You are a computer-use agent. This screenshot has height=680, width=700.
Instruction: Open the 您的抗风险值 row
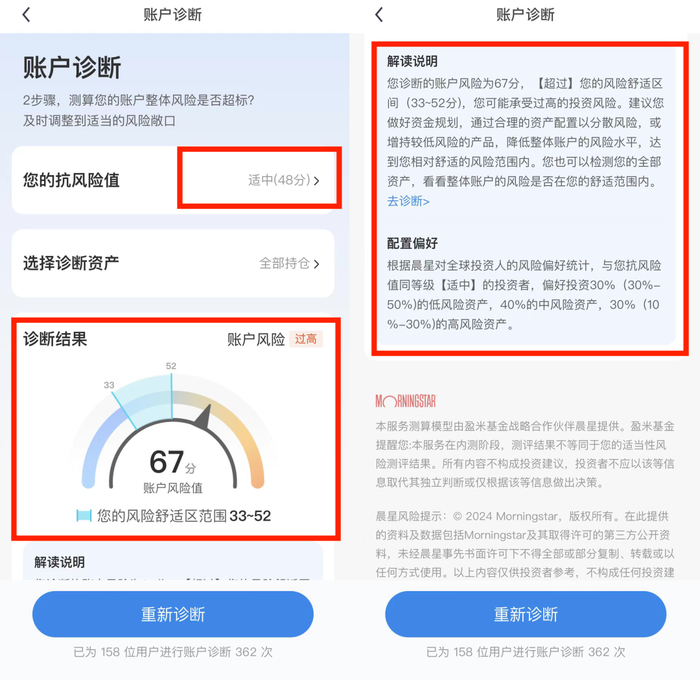pyautogui.click(x=173, y=180)
